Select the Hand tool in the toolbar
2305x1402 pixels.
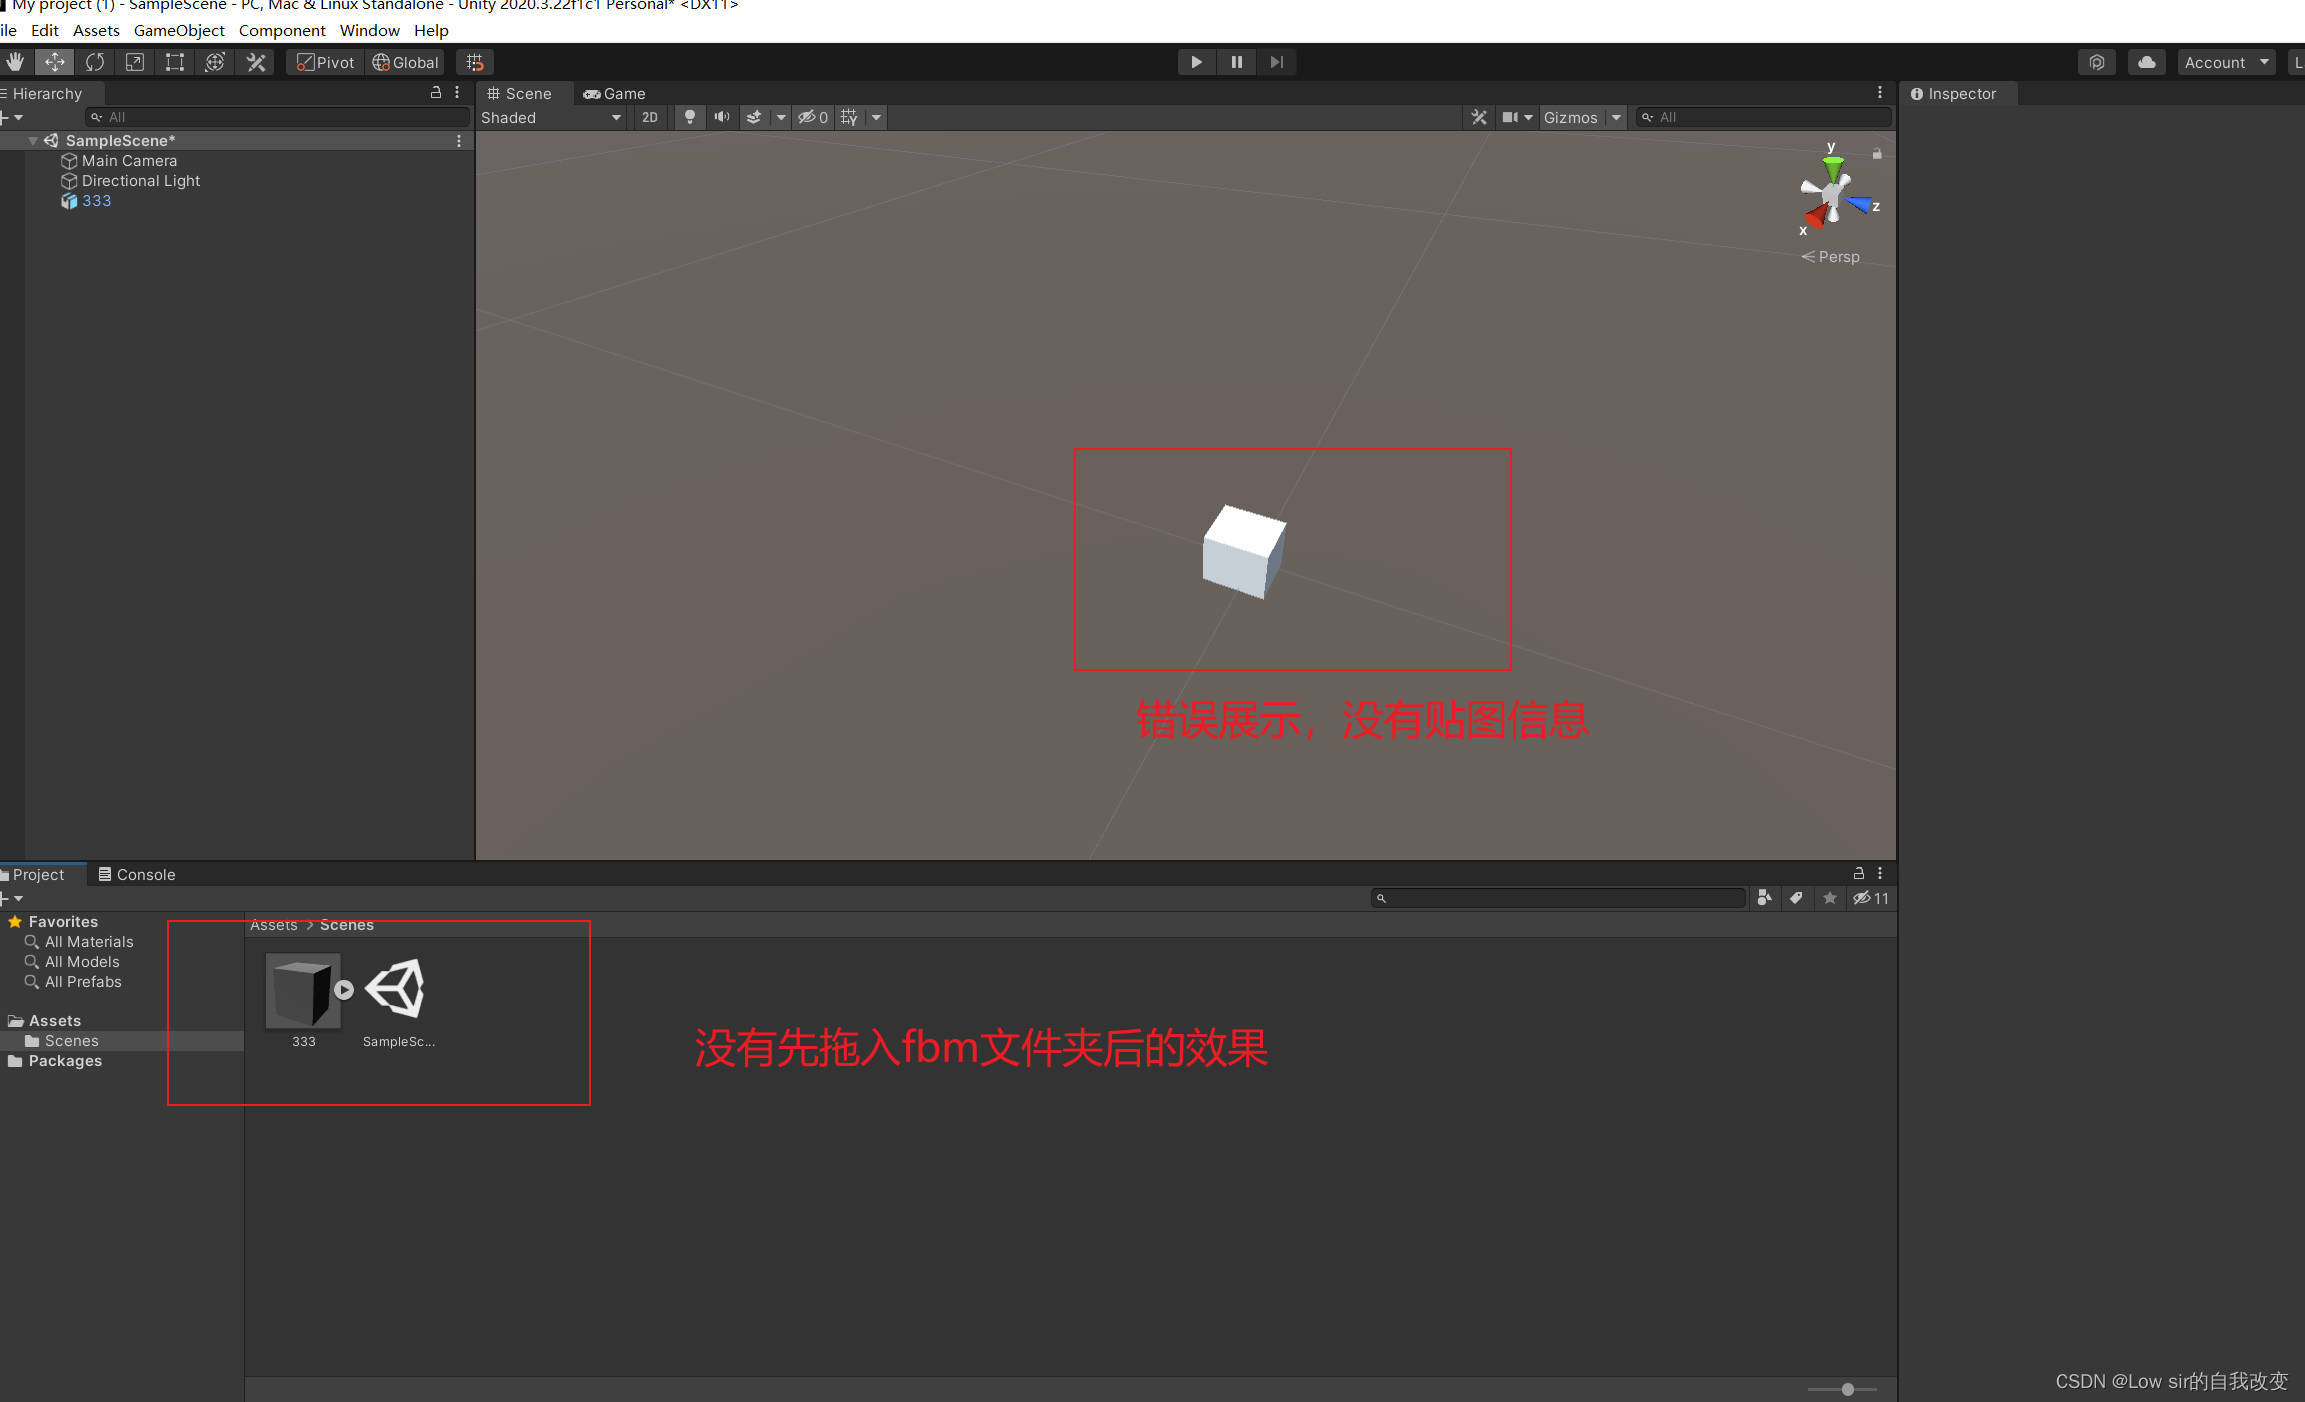click(x=15, y=62)
